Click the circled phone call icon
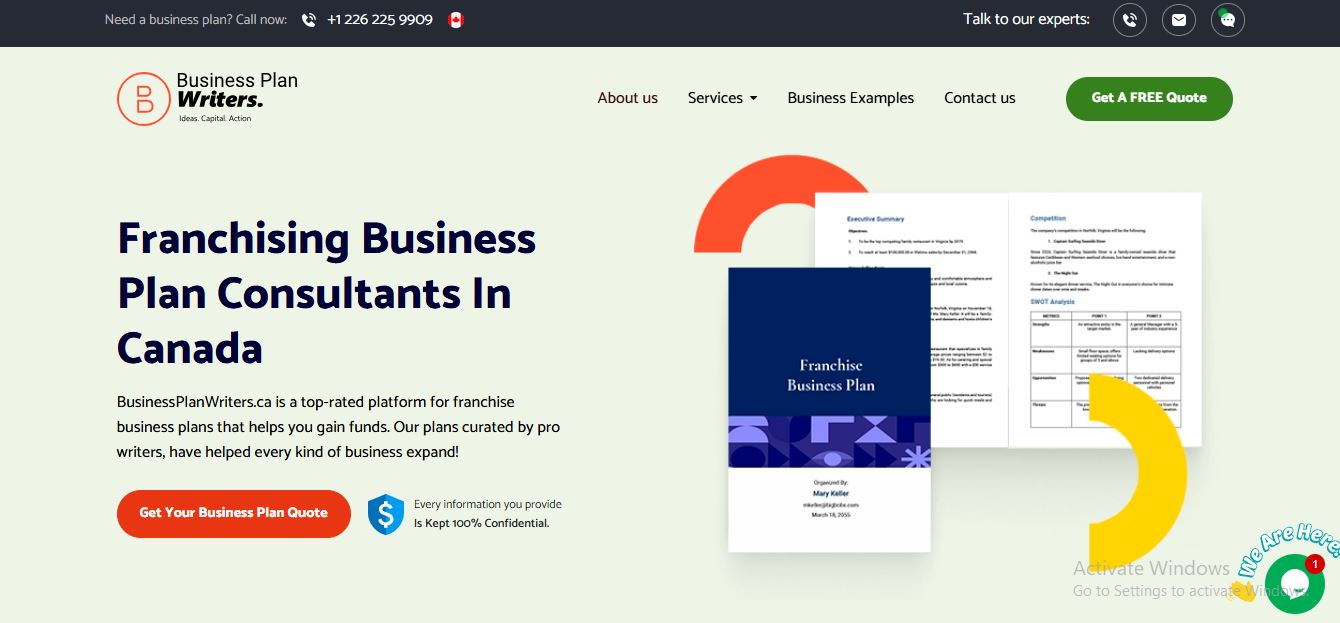The width and height of the screenshot is (1340, 623). [1129, 20]
